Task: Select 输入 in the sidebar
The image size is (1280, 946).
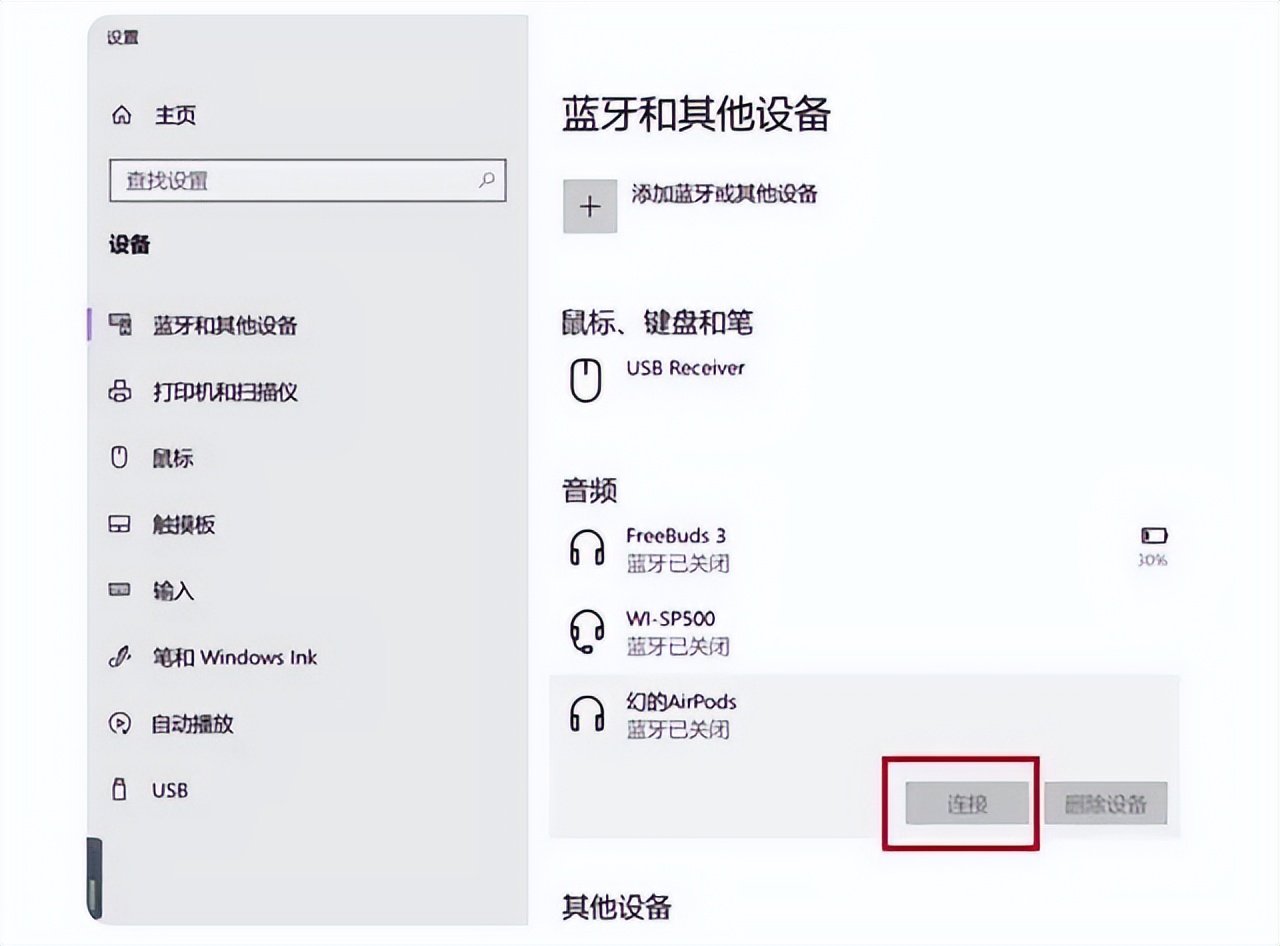Action: (x=173, y=591)
